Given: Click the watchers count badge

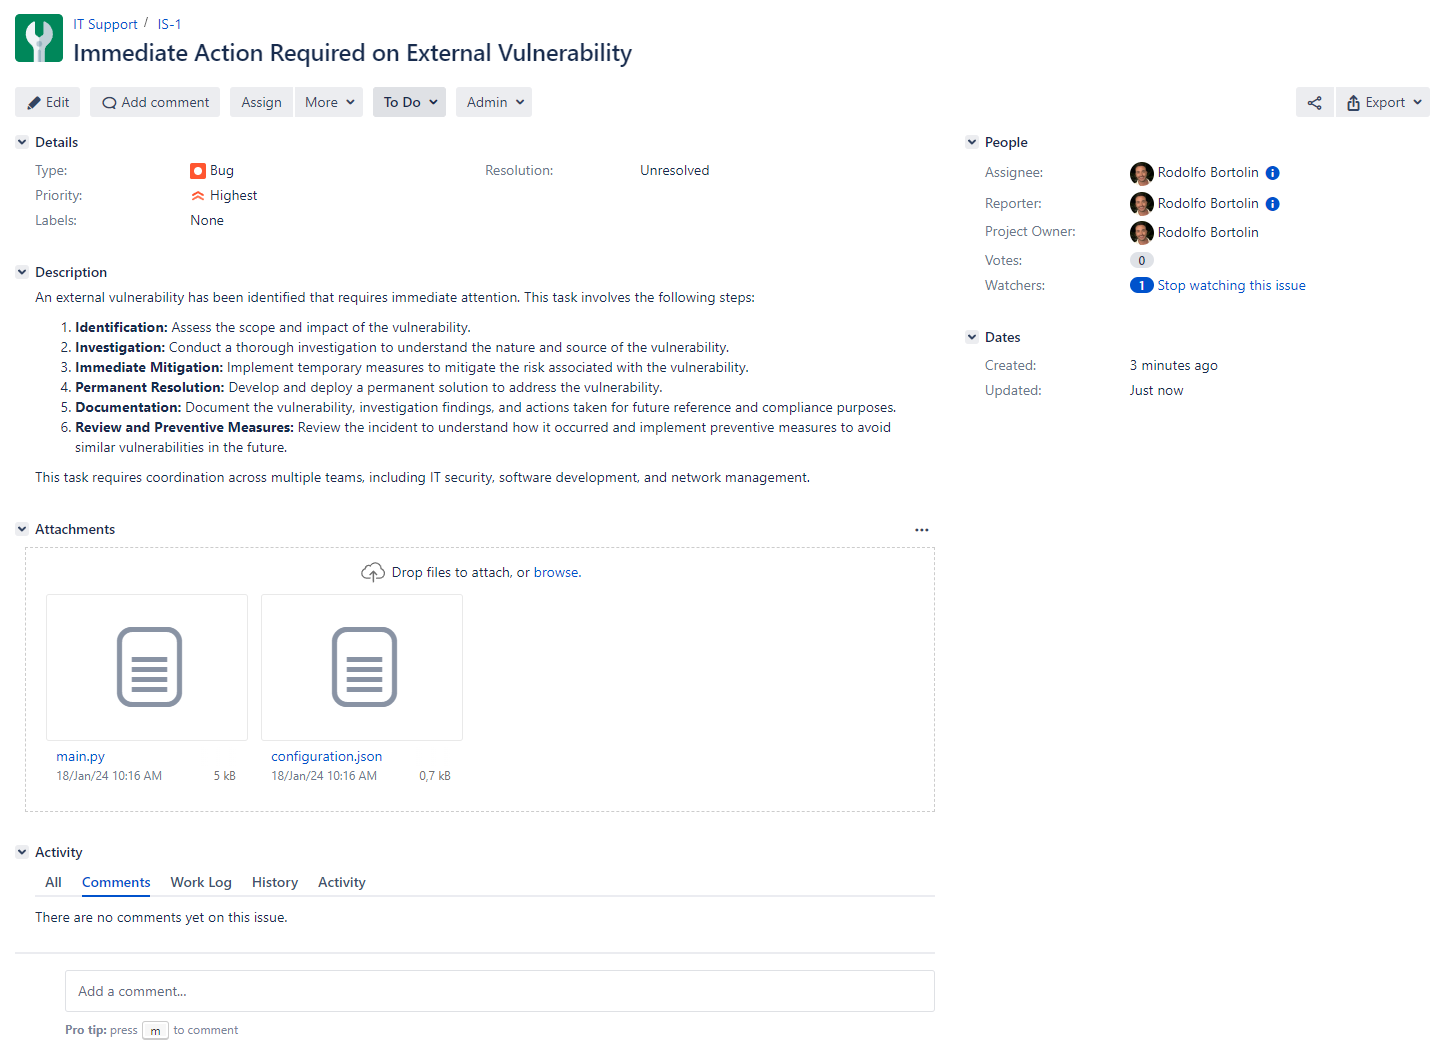Looking at the screenshot, I should pos(1141,286).
